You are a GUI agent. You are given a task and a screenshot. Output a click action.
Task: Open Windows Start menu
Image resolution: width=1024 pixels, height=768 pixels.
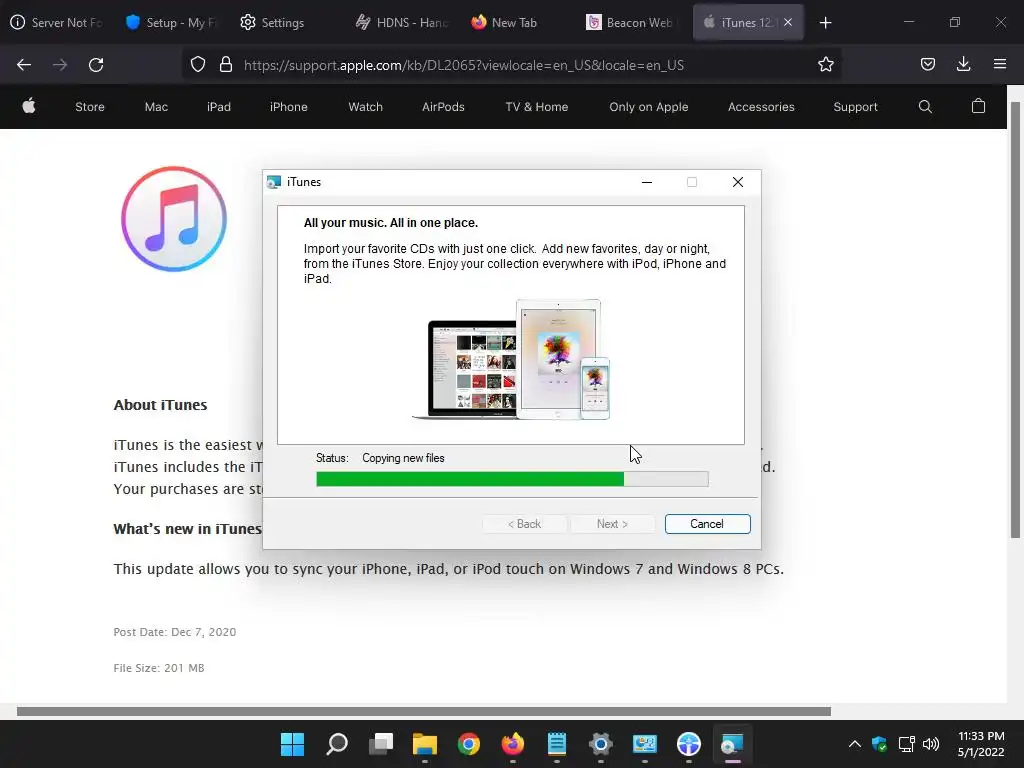[x=292, y=744]
